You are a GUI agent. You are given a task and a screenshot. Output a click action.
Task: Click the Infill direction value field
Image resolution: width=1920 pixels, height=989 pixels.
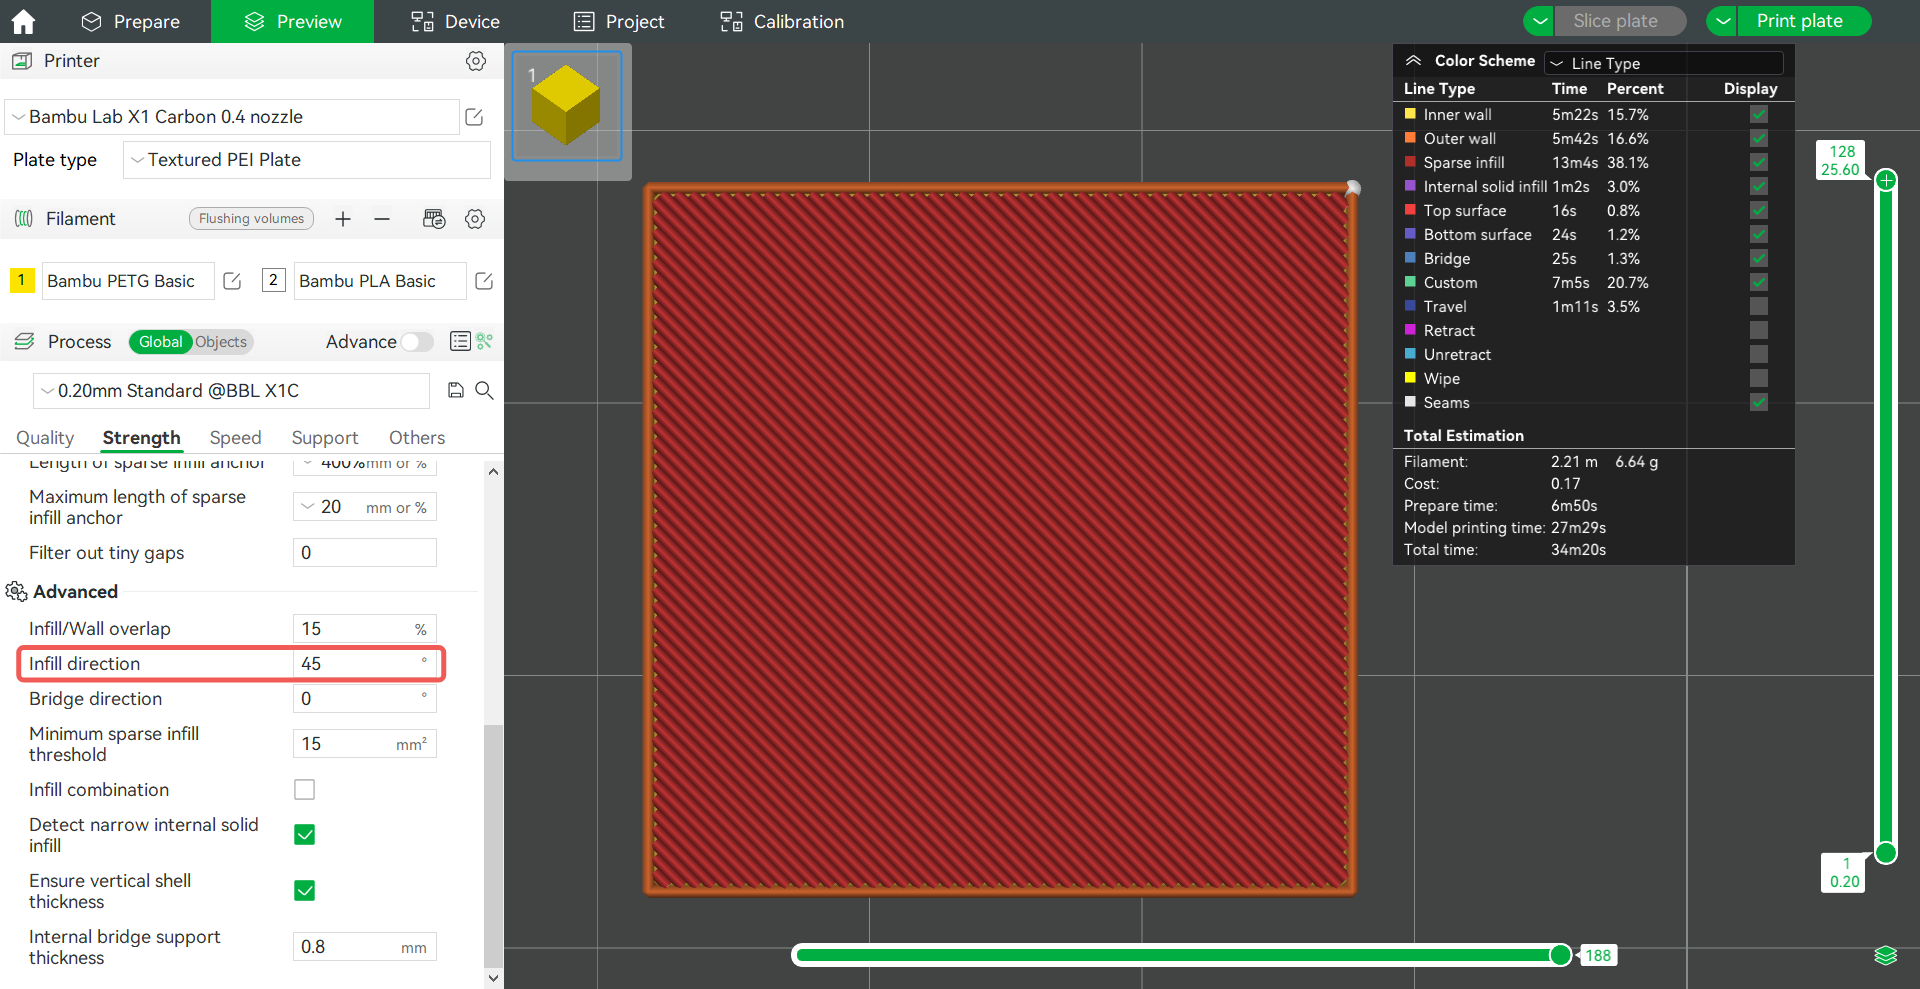365,664
